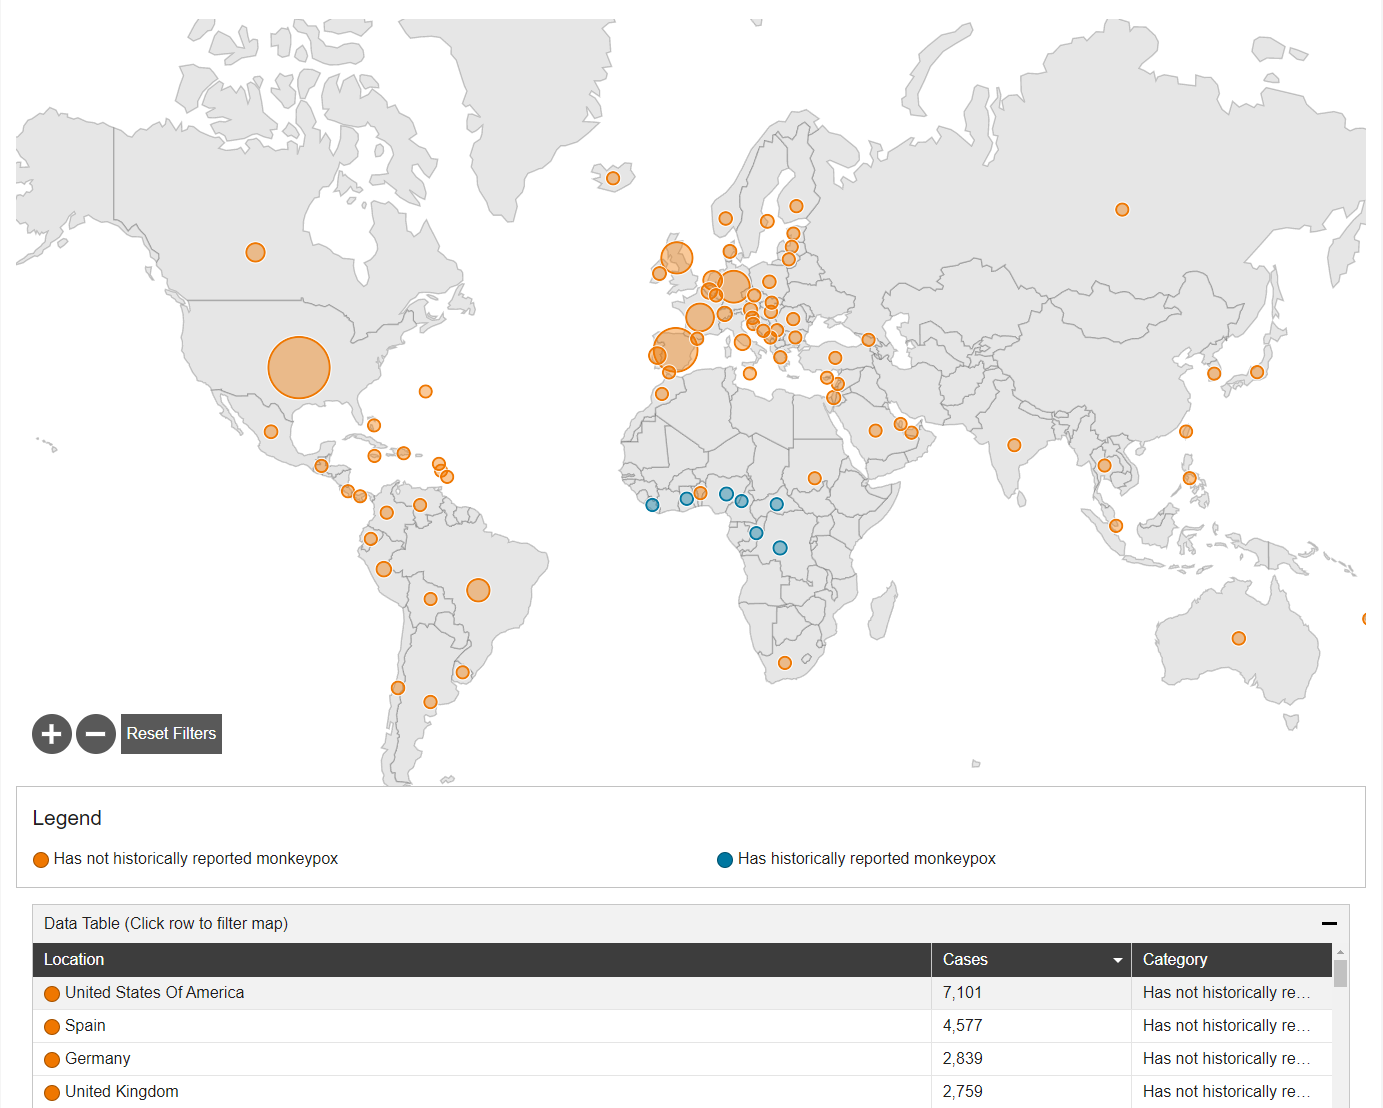The width and height of the screenshot is (1383, 1108).
Task: Click the zoom in plus button
Action: (x=52, y=734)
